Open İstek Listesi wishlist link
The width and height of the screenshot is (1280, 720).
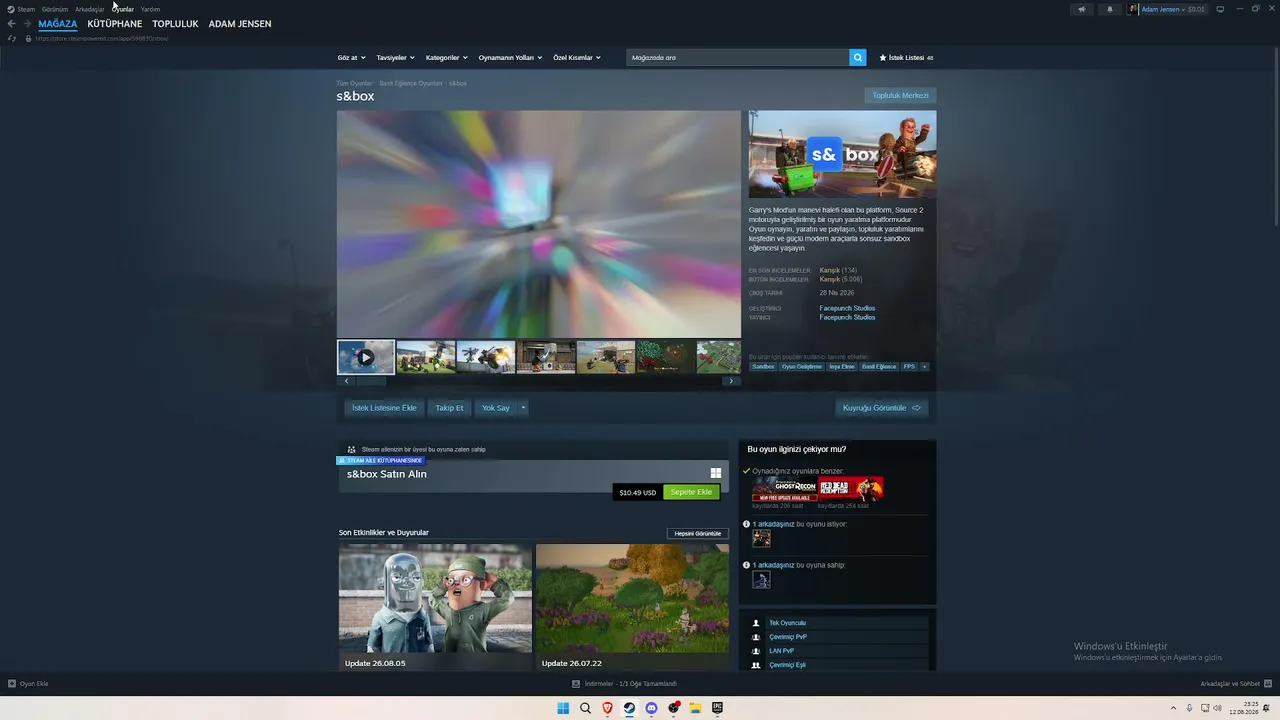(906, 58)
